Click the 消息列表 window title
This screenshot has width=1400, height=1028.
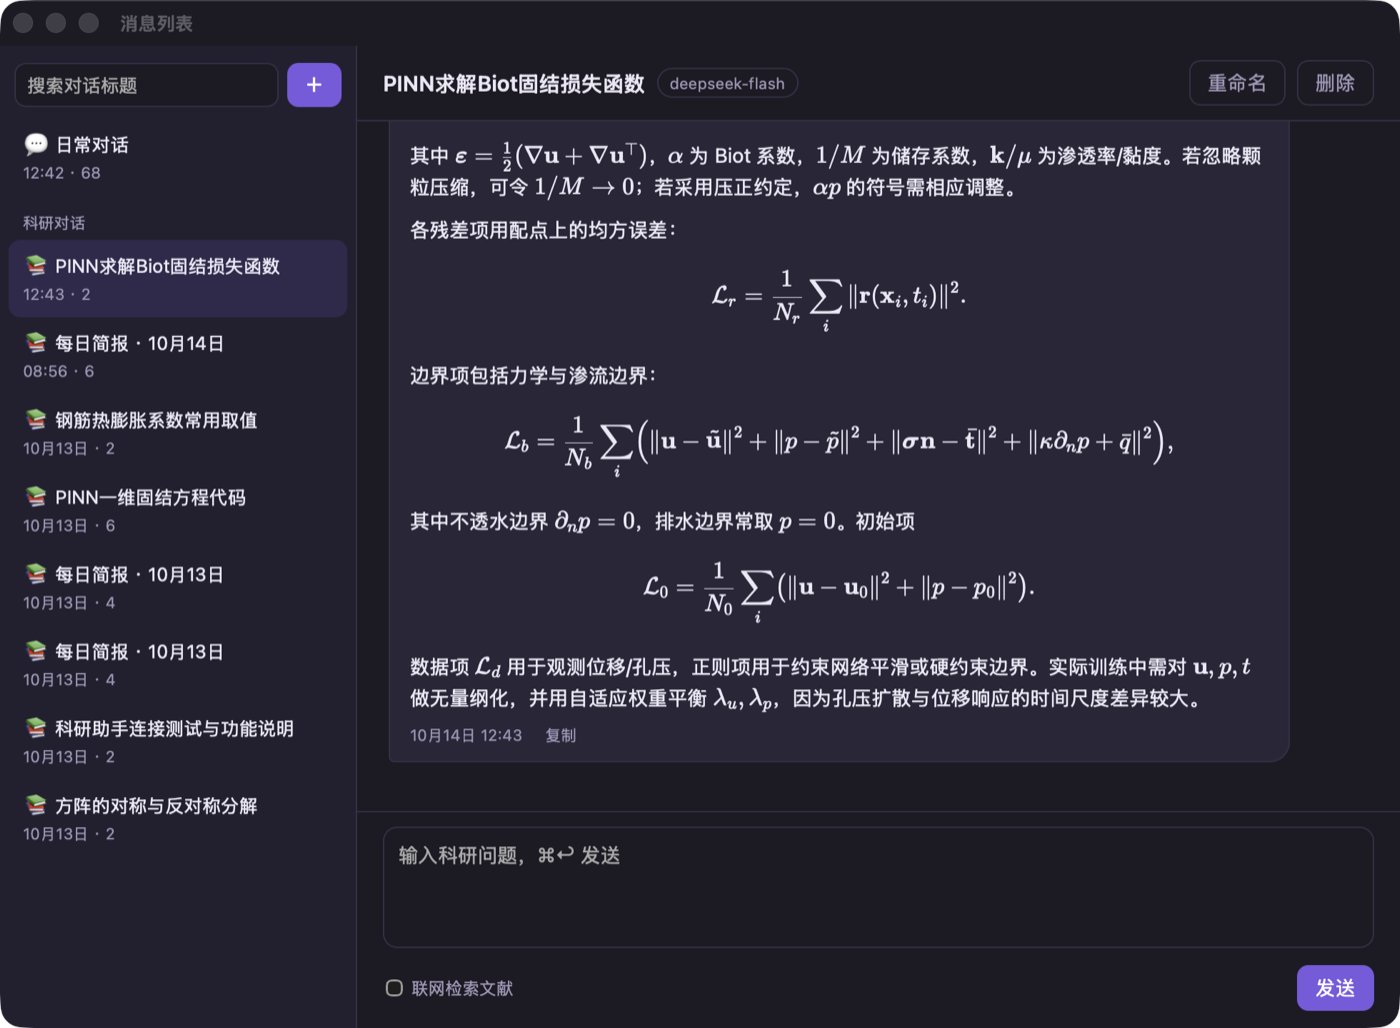point(156,23)
